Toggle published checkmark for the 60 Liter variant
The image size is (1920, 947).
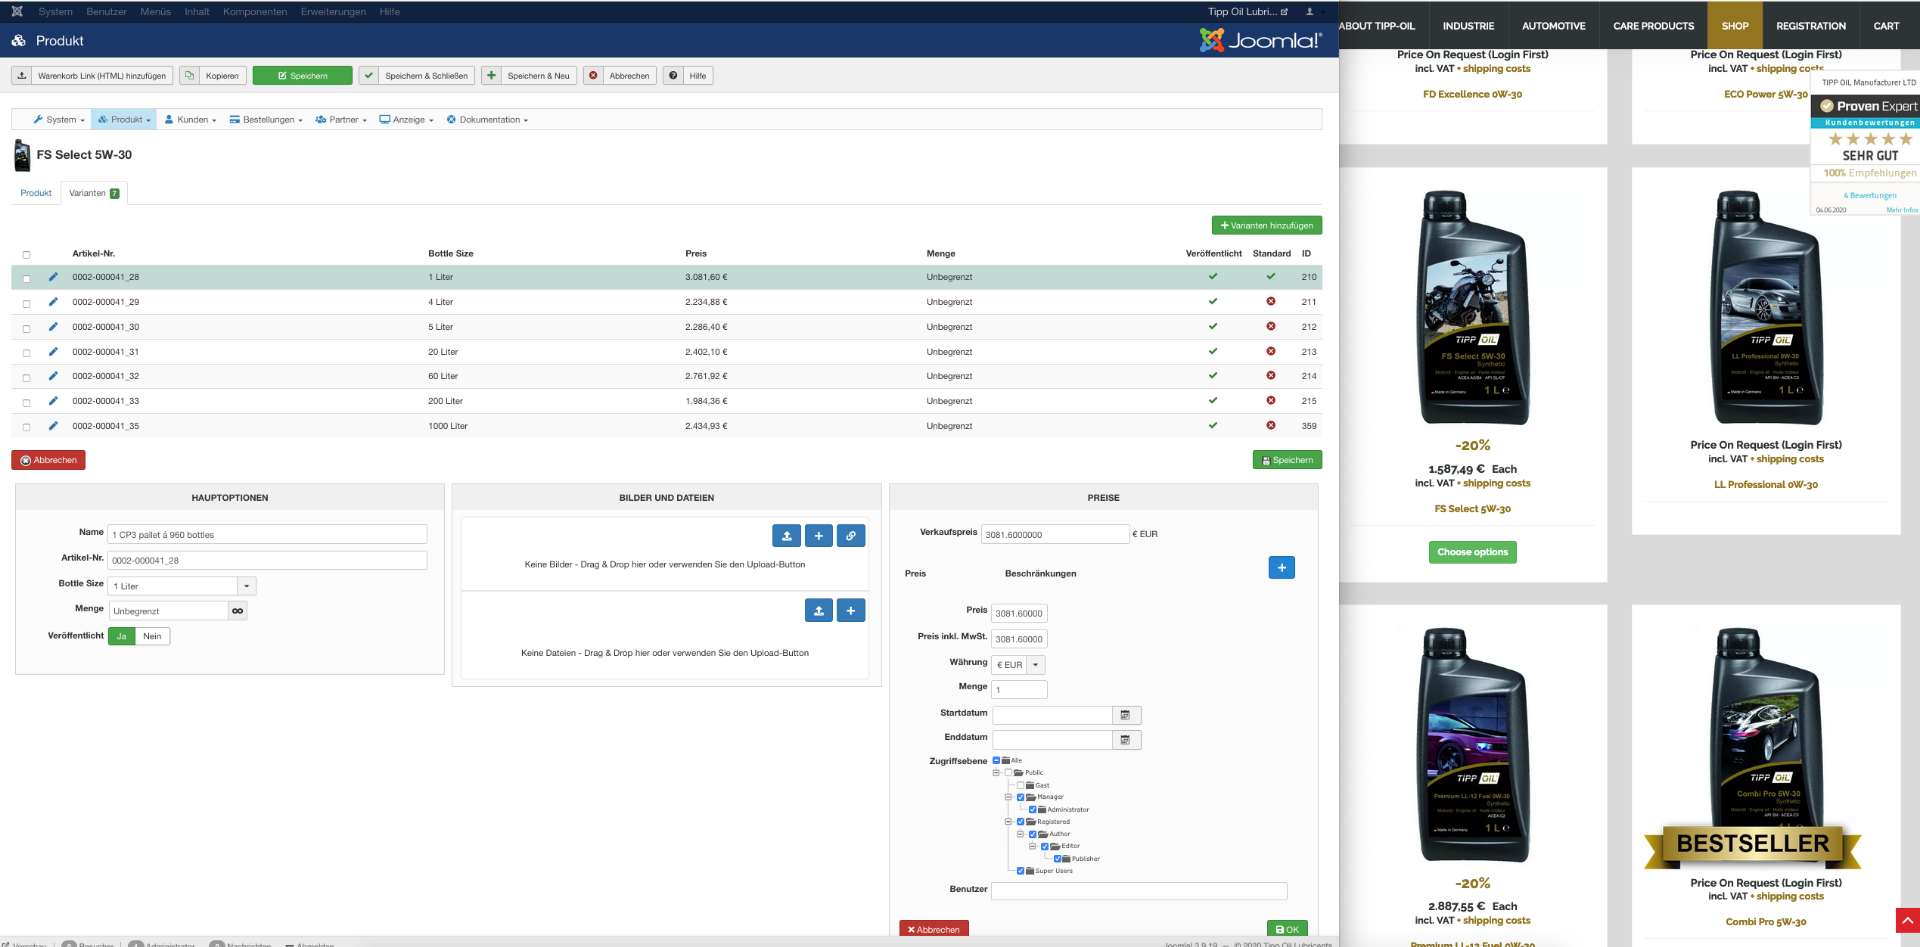point(1213,375)
